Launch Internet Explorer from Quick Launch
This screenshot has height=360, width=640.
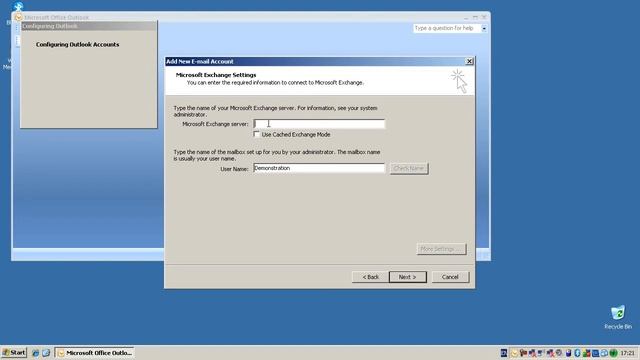click(x=36, y=353)
